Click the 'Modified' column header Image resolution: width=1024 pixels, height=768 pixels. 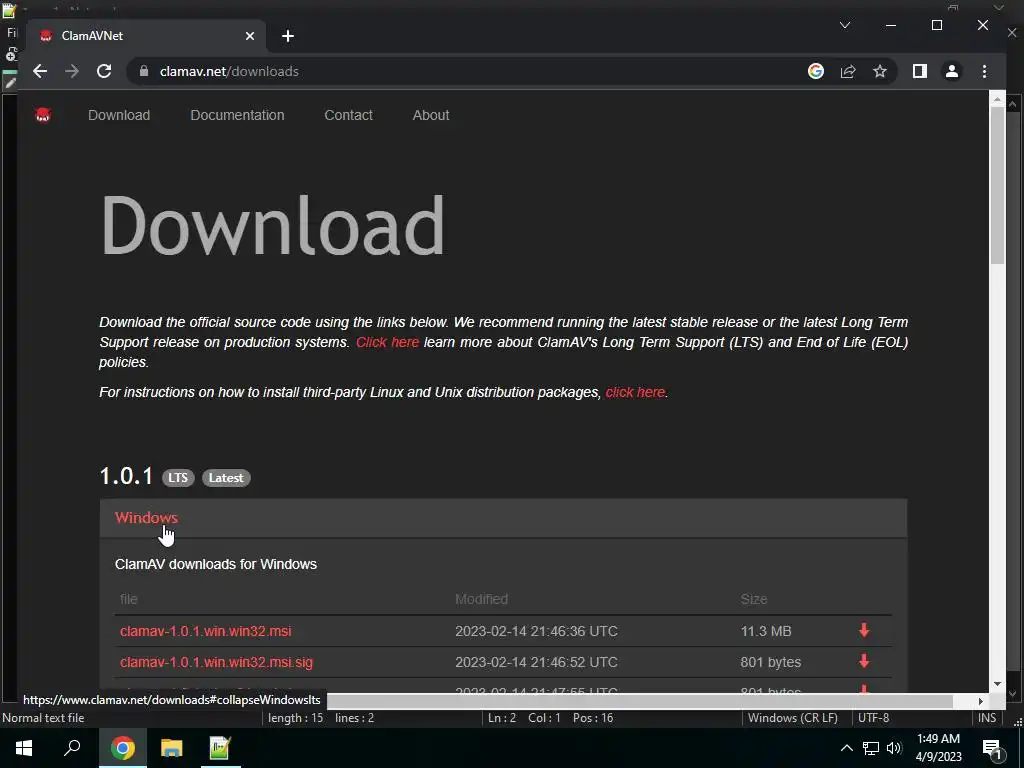click(x=481, y=599)
